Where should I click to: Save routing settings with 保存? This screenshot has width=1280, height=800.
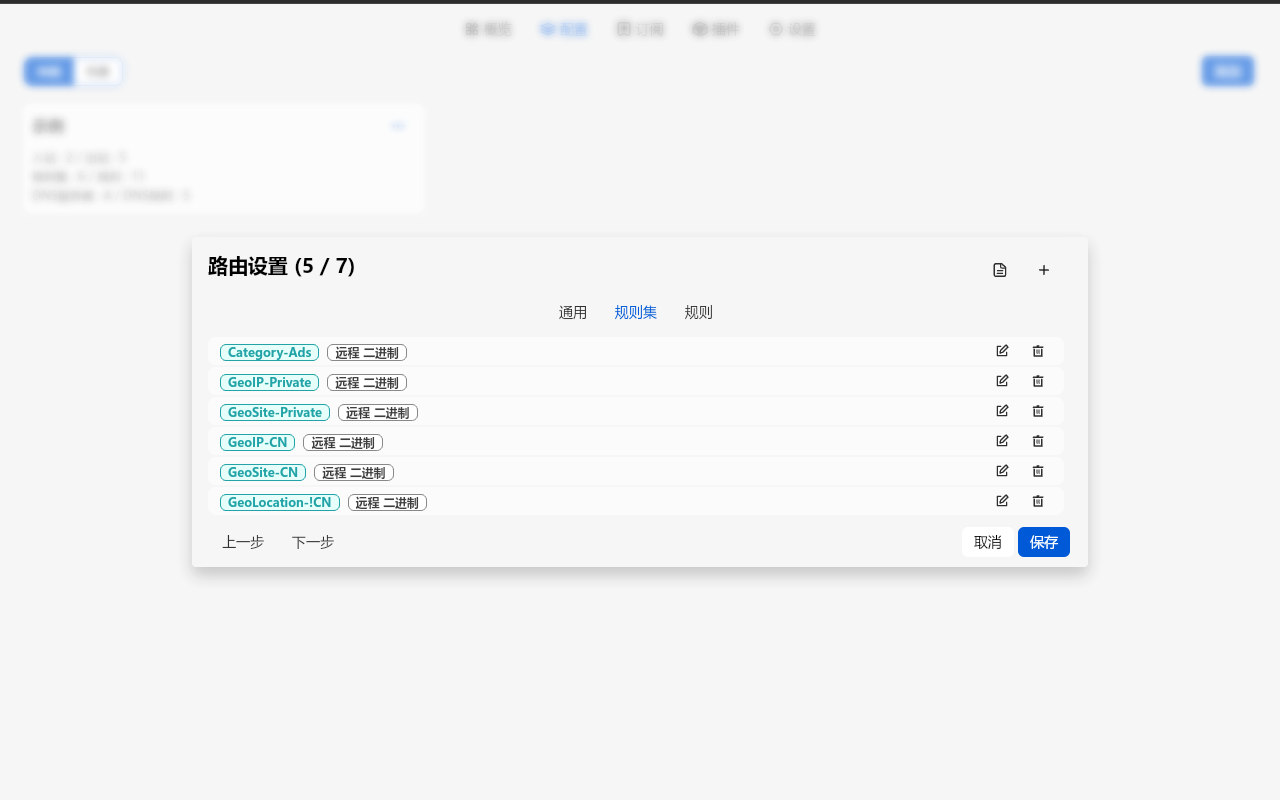tap(1044, 542)
